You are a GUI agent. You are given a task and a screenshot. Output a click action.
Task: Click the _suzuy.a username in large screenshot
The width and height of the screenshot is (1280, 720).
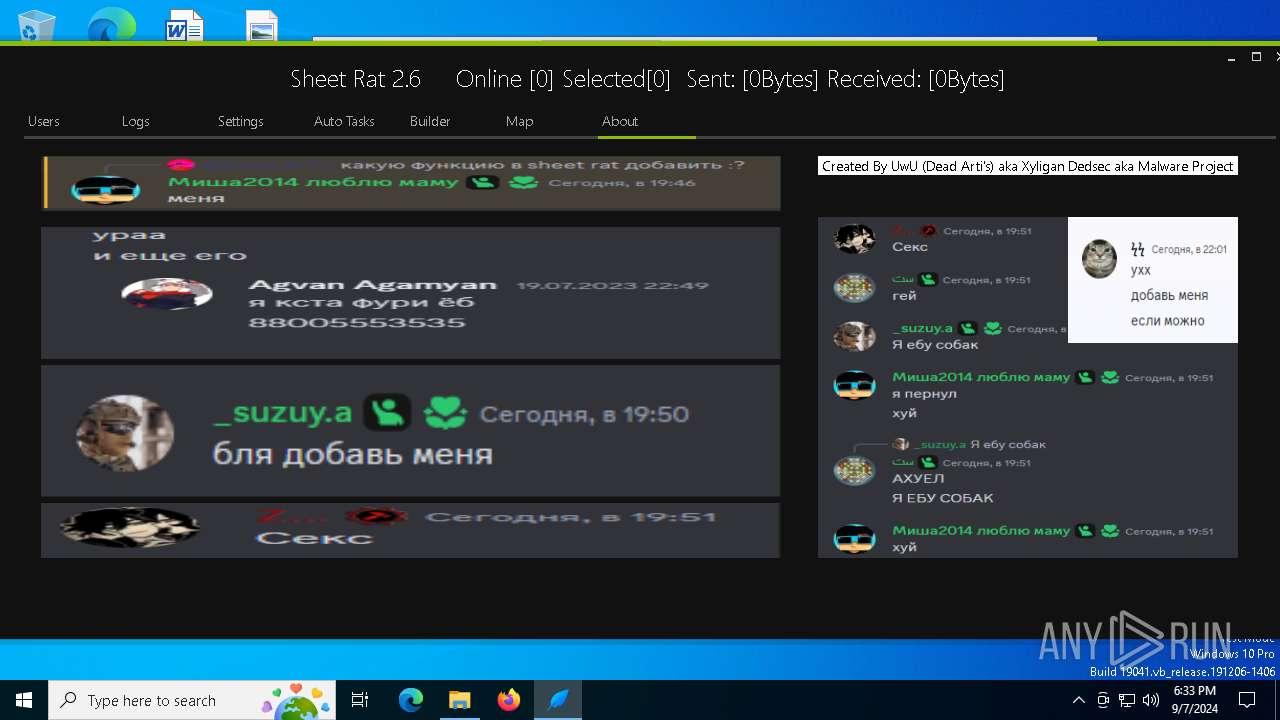click(x=283, y=413)
